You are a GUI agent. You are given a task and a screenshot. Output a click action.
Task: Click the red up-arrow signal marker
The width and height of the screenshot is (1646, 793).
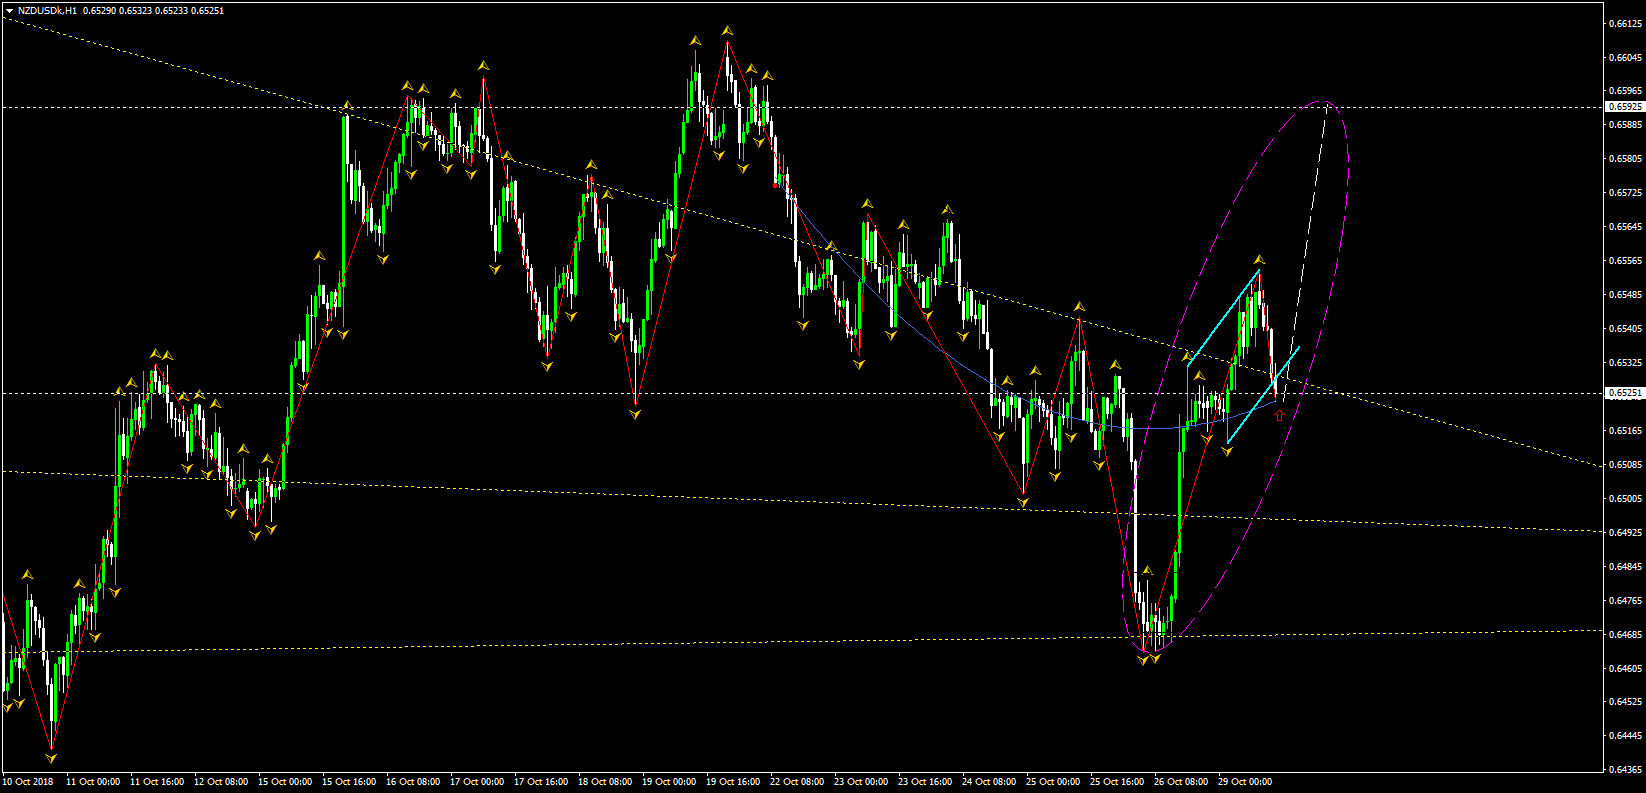coord(1279,415)
